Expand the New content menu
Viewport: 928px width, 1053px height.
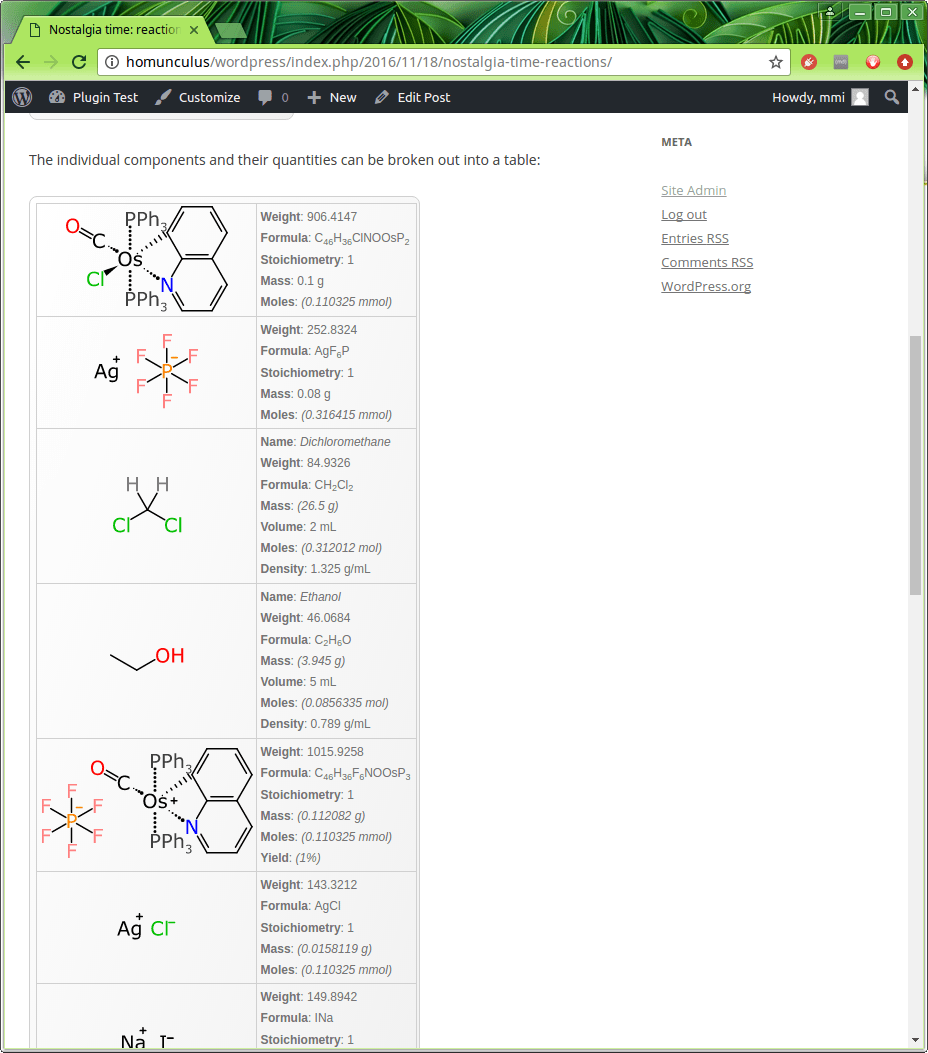point(332,97)
